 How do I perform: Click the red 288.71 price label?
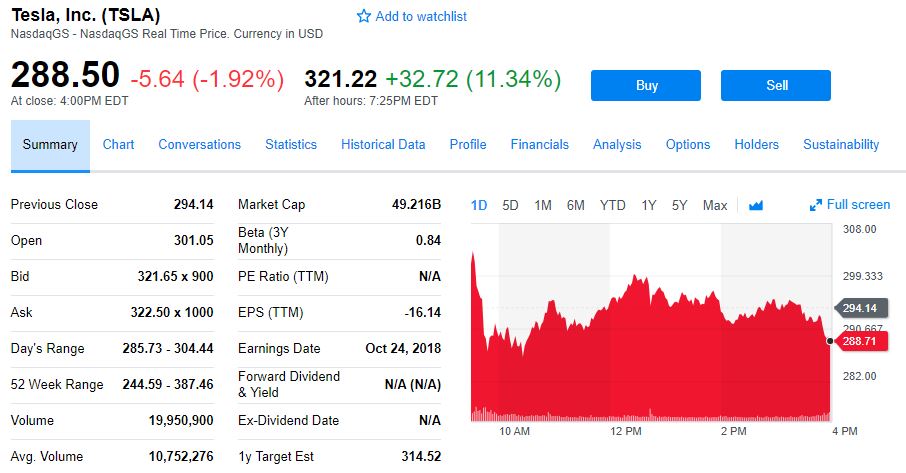pyautogui.click(x=863, y=342)
